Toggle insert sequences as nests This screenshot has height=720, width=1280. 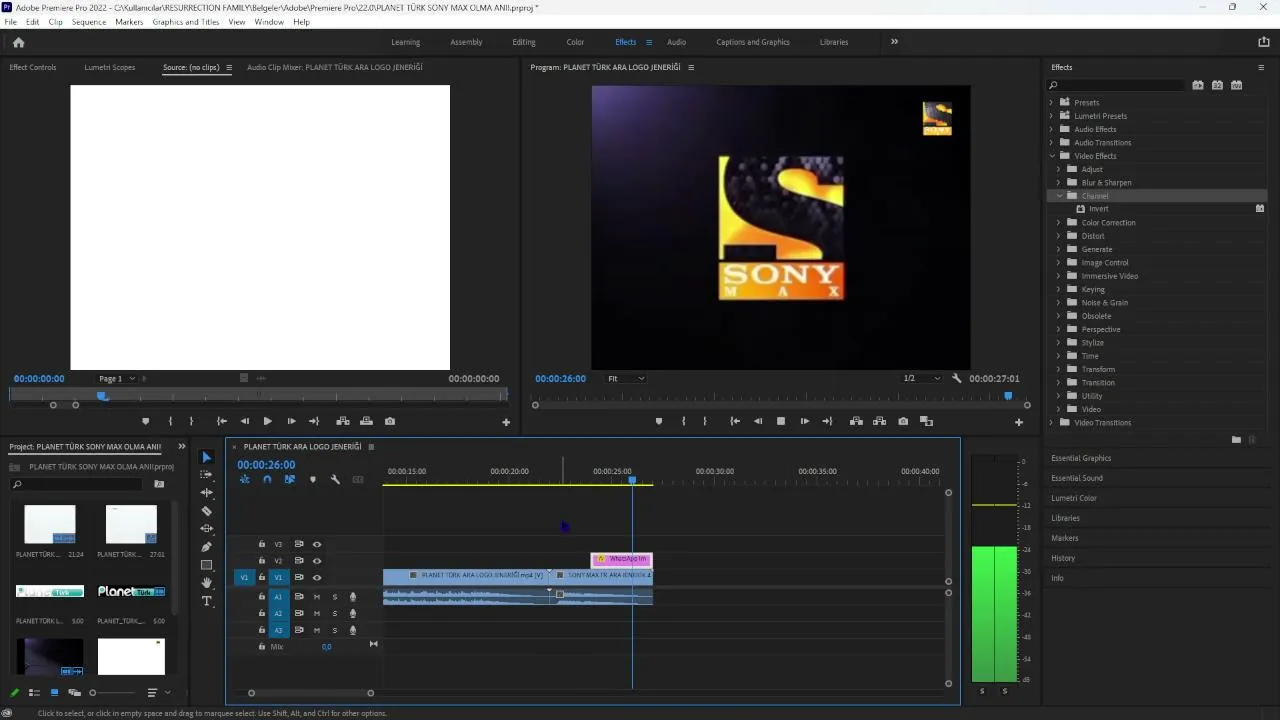click(244, 480)
